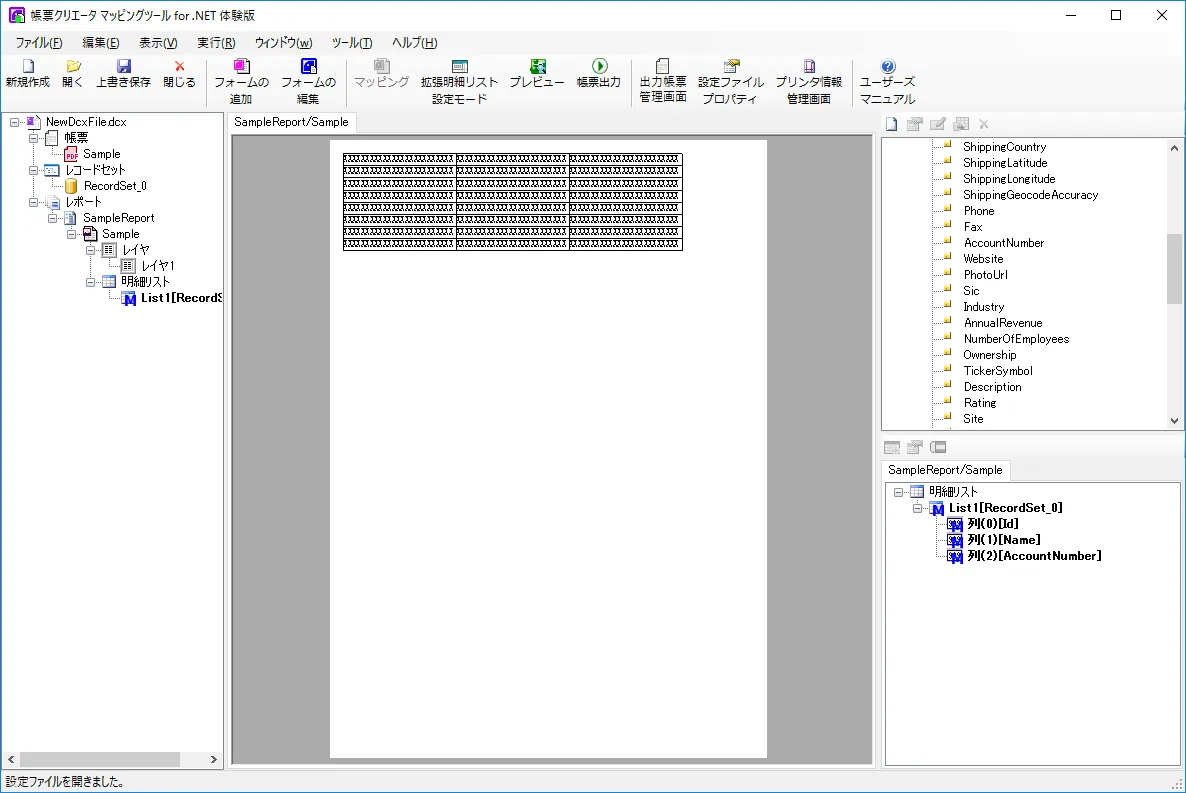Select 列(1)[Name] mapping item
This screenshot has height=793, width=1186.
pyautogui.click(x=1003, y=540)
